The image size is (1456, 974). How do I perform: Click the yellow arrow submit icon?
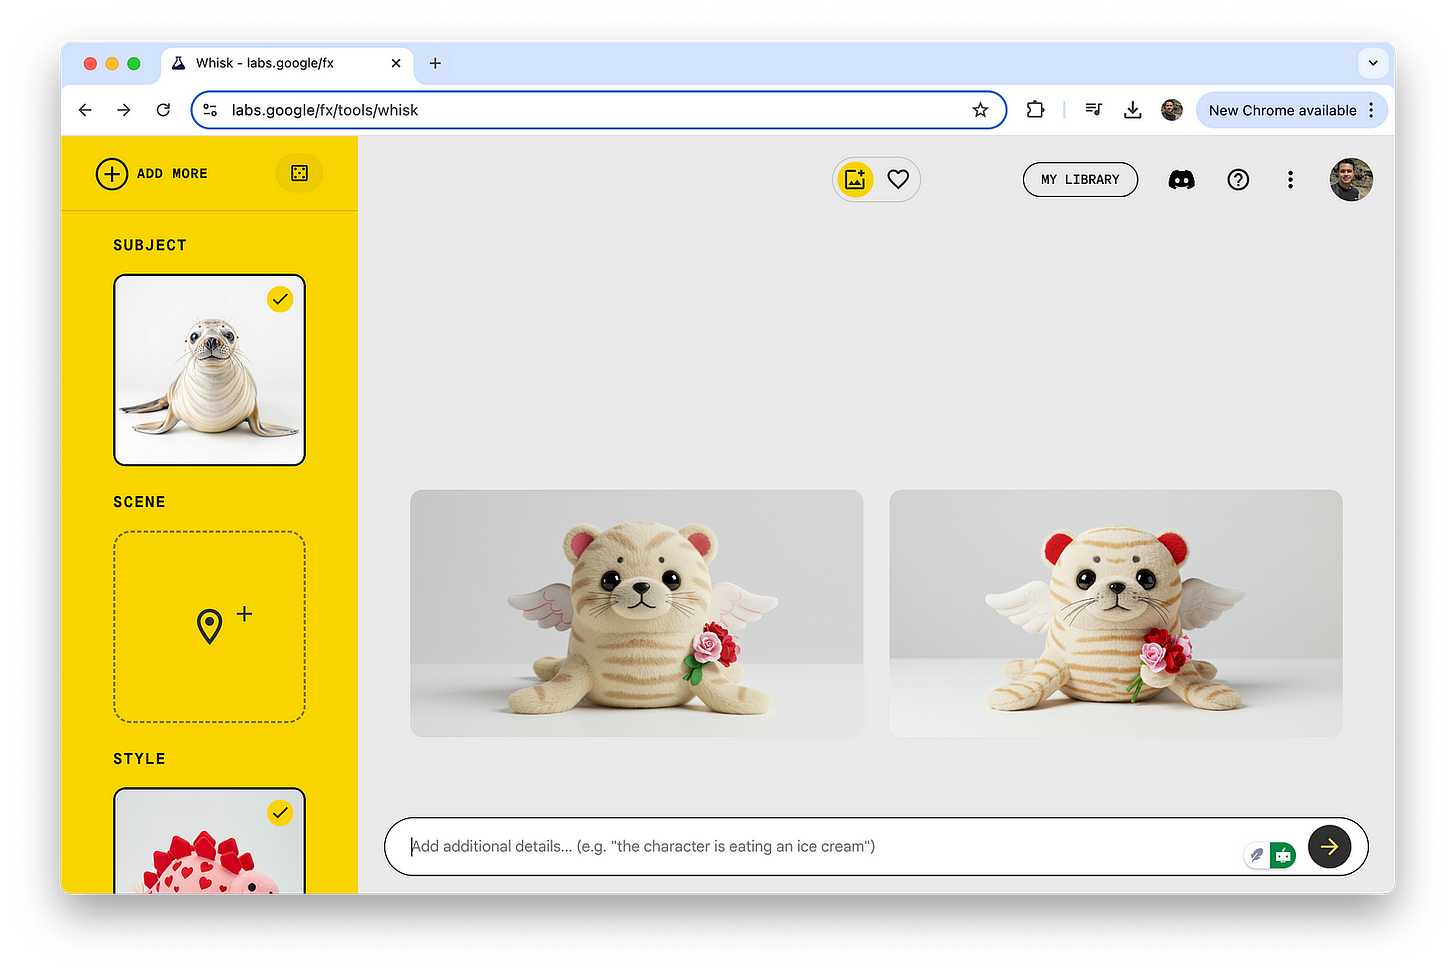pos(1330,846)
